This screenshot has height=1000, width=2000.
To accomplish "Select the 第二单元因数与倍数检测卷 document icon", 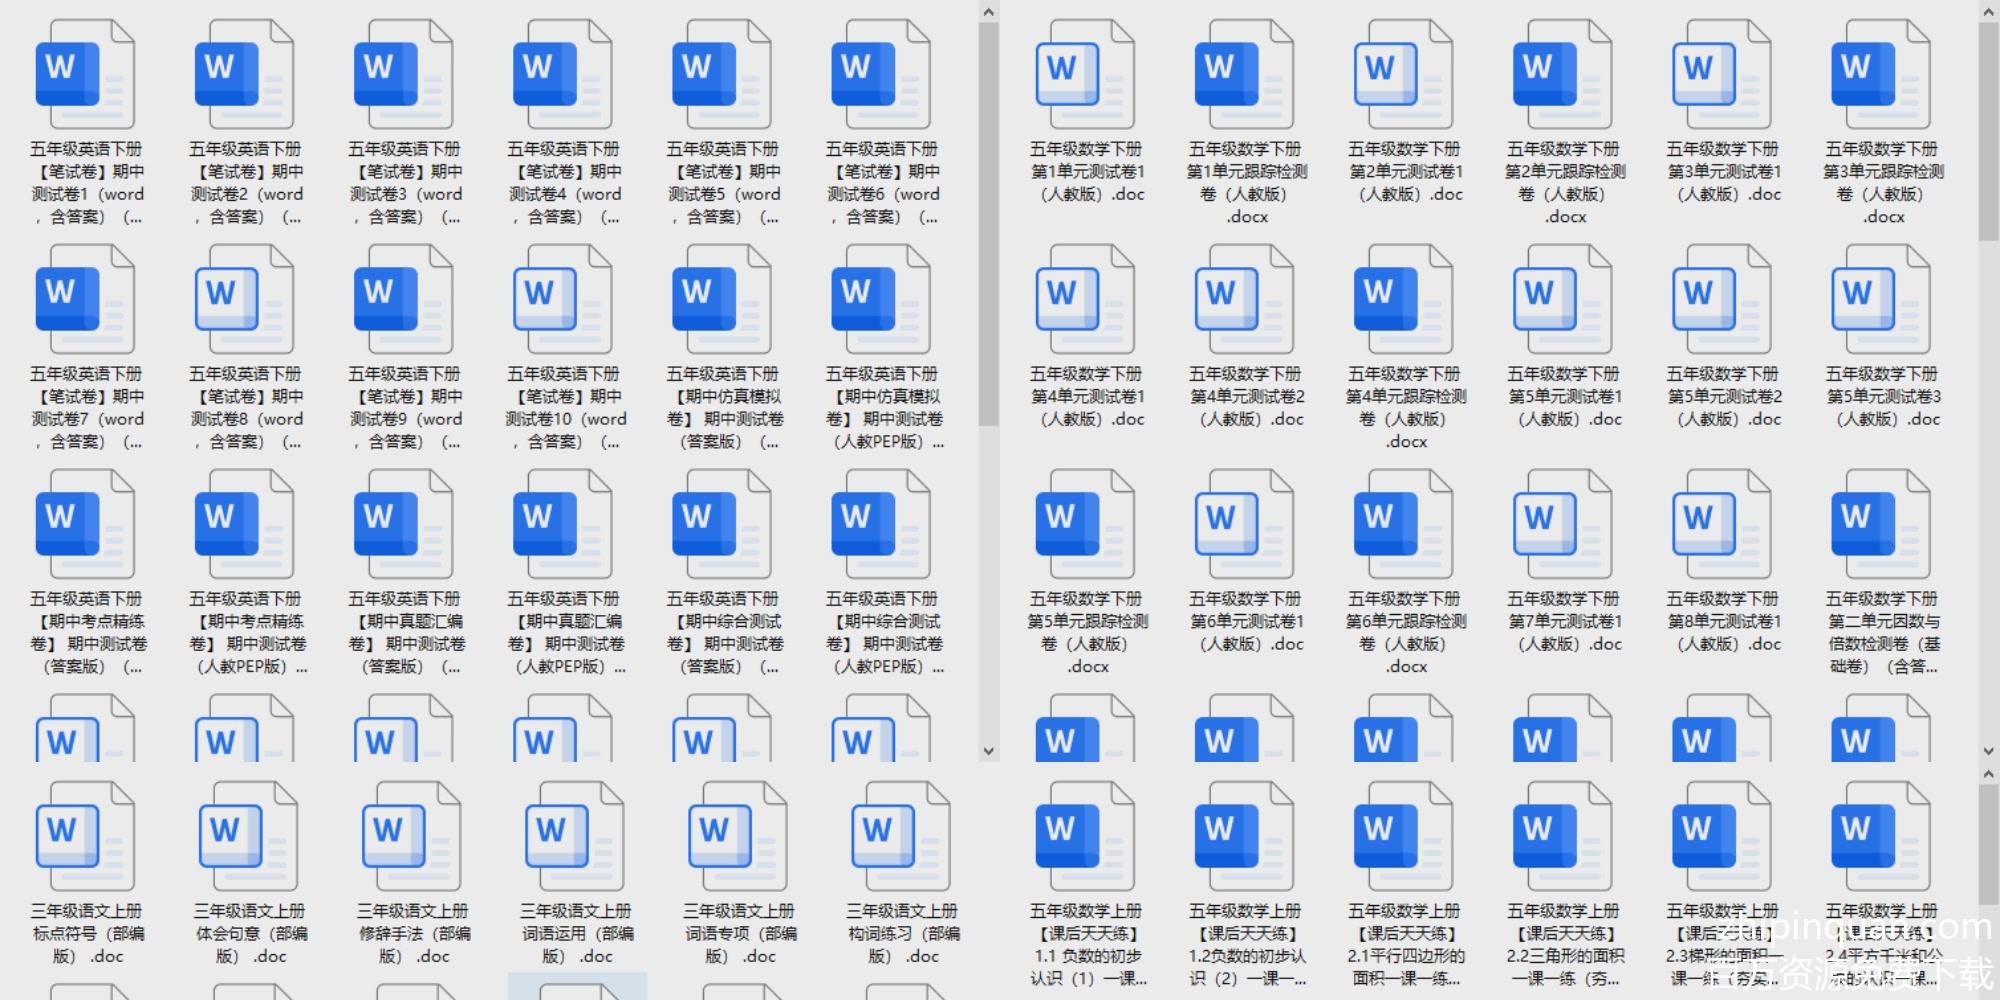I will (x=1881, y=524).
